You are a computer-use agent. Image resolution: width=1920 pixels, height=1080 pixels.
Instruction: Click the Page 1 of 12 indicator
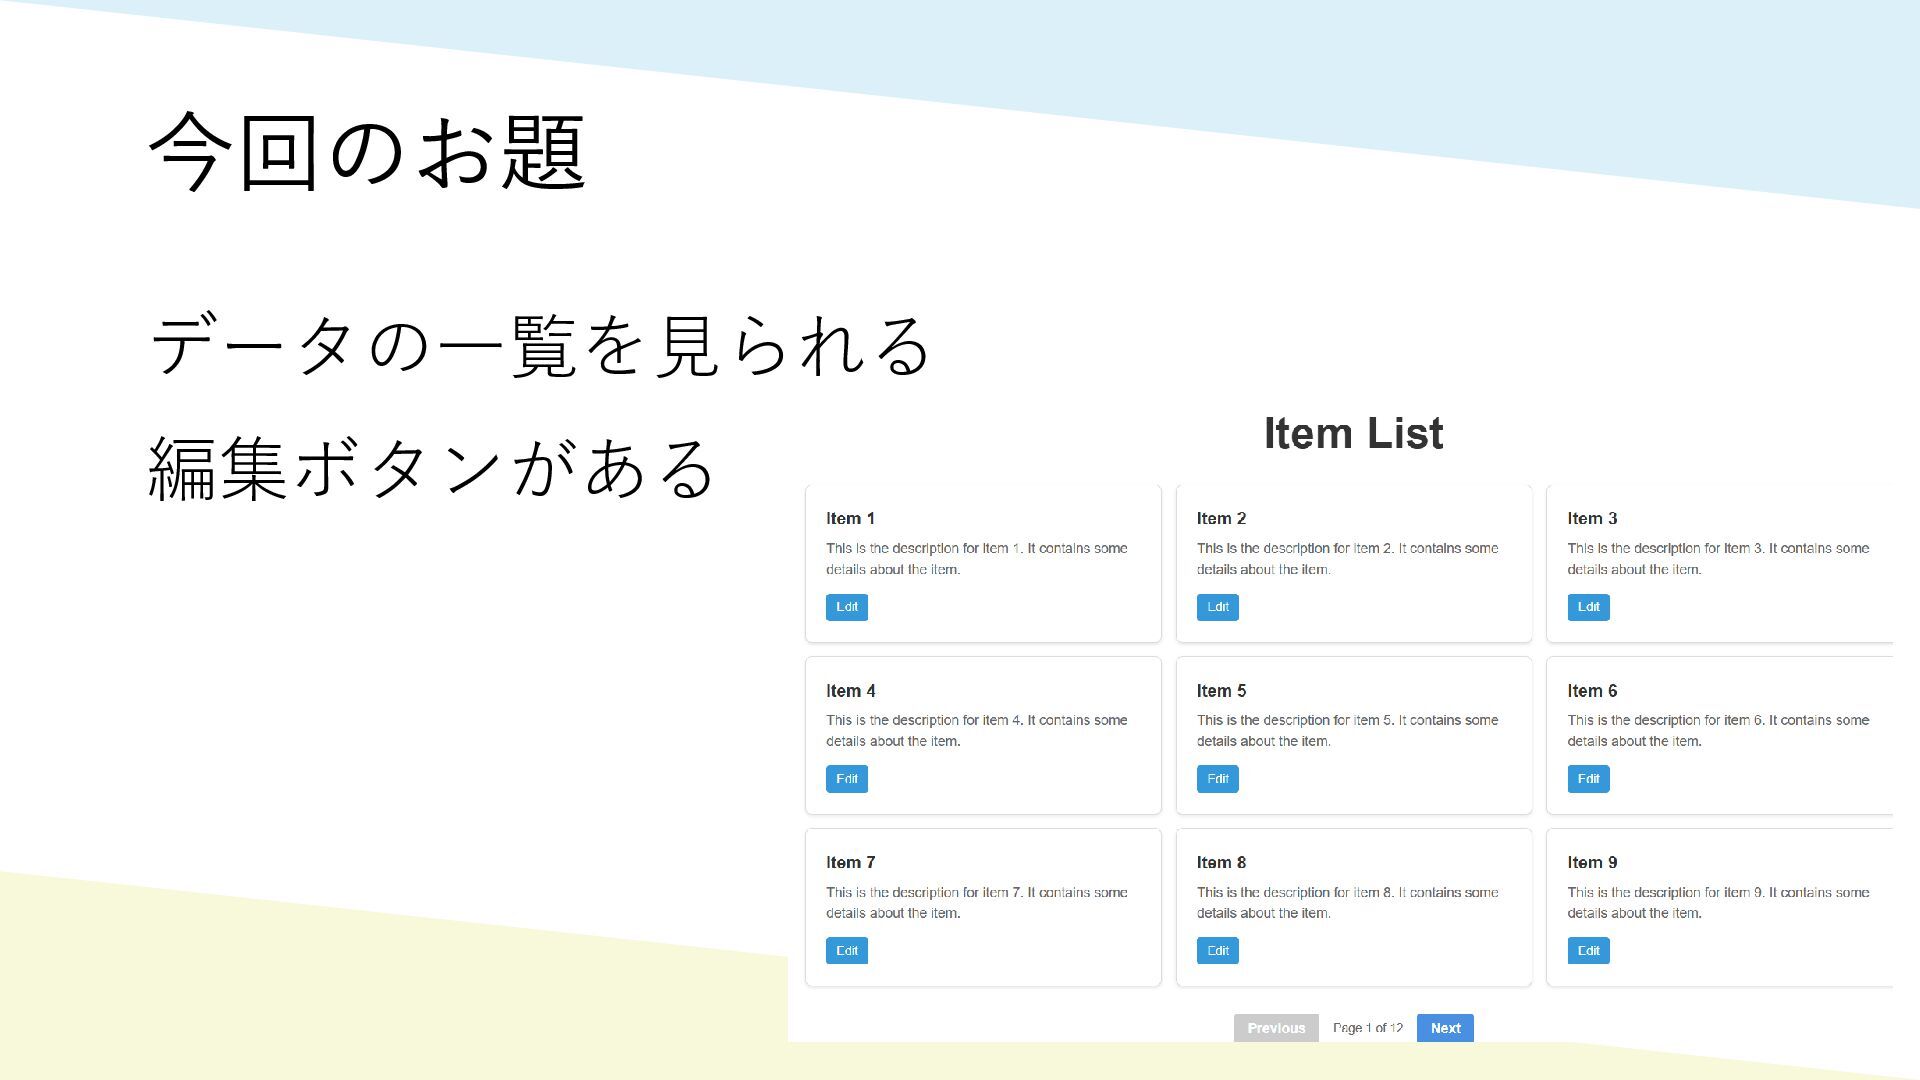click(x=1367, y=1028)
